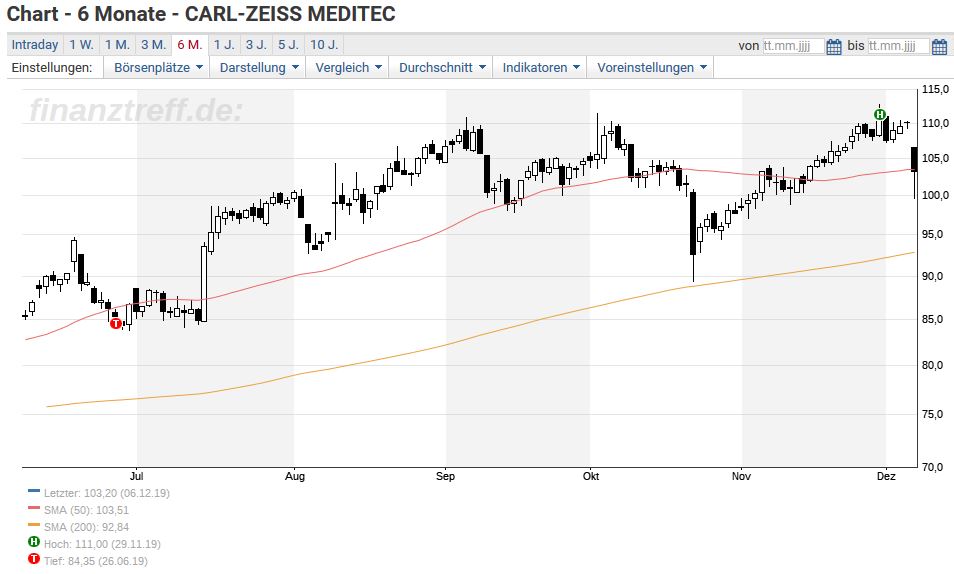Open the calendar picker next to bis field
The image size is (954, 574).
pos(939,46)
